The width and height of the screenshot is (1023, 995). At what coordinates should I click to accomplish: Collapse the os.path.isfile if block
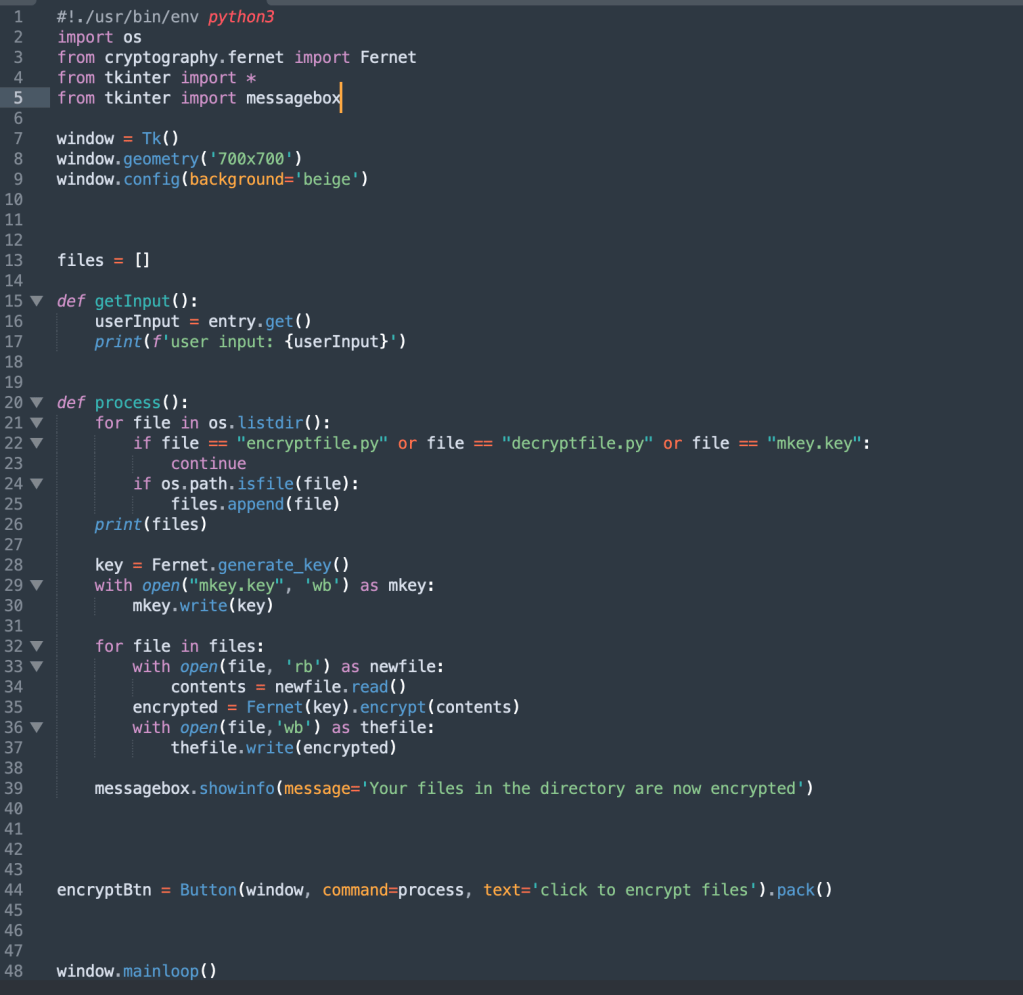37,483
